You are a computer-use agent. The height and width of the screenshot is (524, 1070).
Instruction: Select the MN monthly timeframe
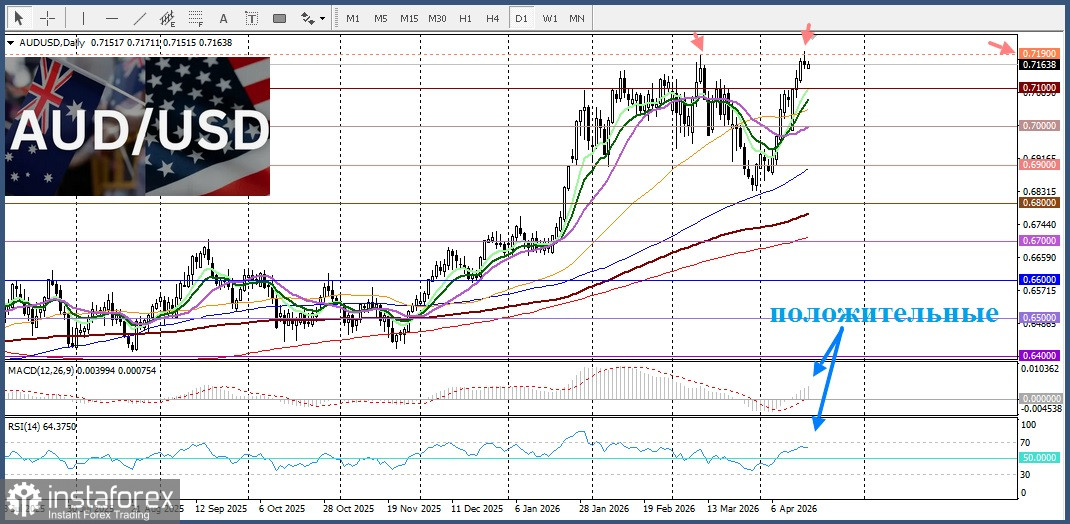(577, 18)
